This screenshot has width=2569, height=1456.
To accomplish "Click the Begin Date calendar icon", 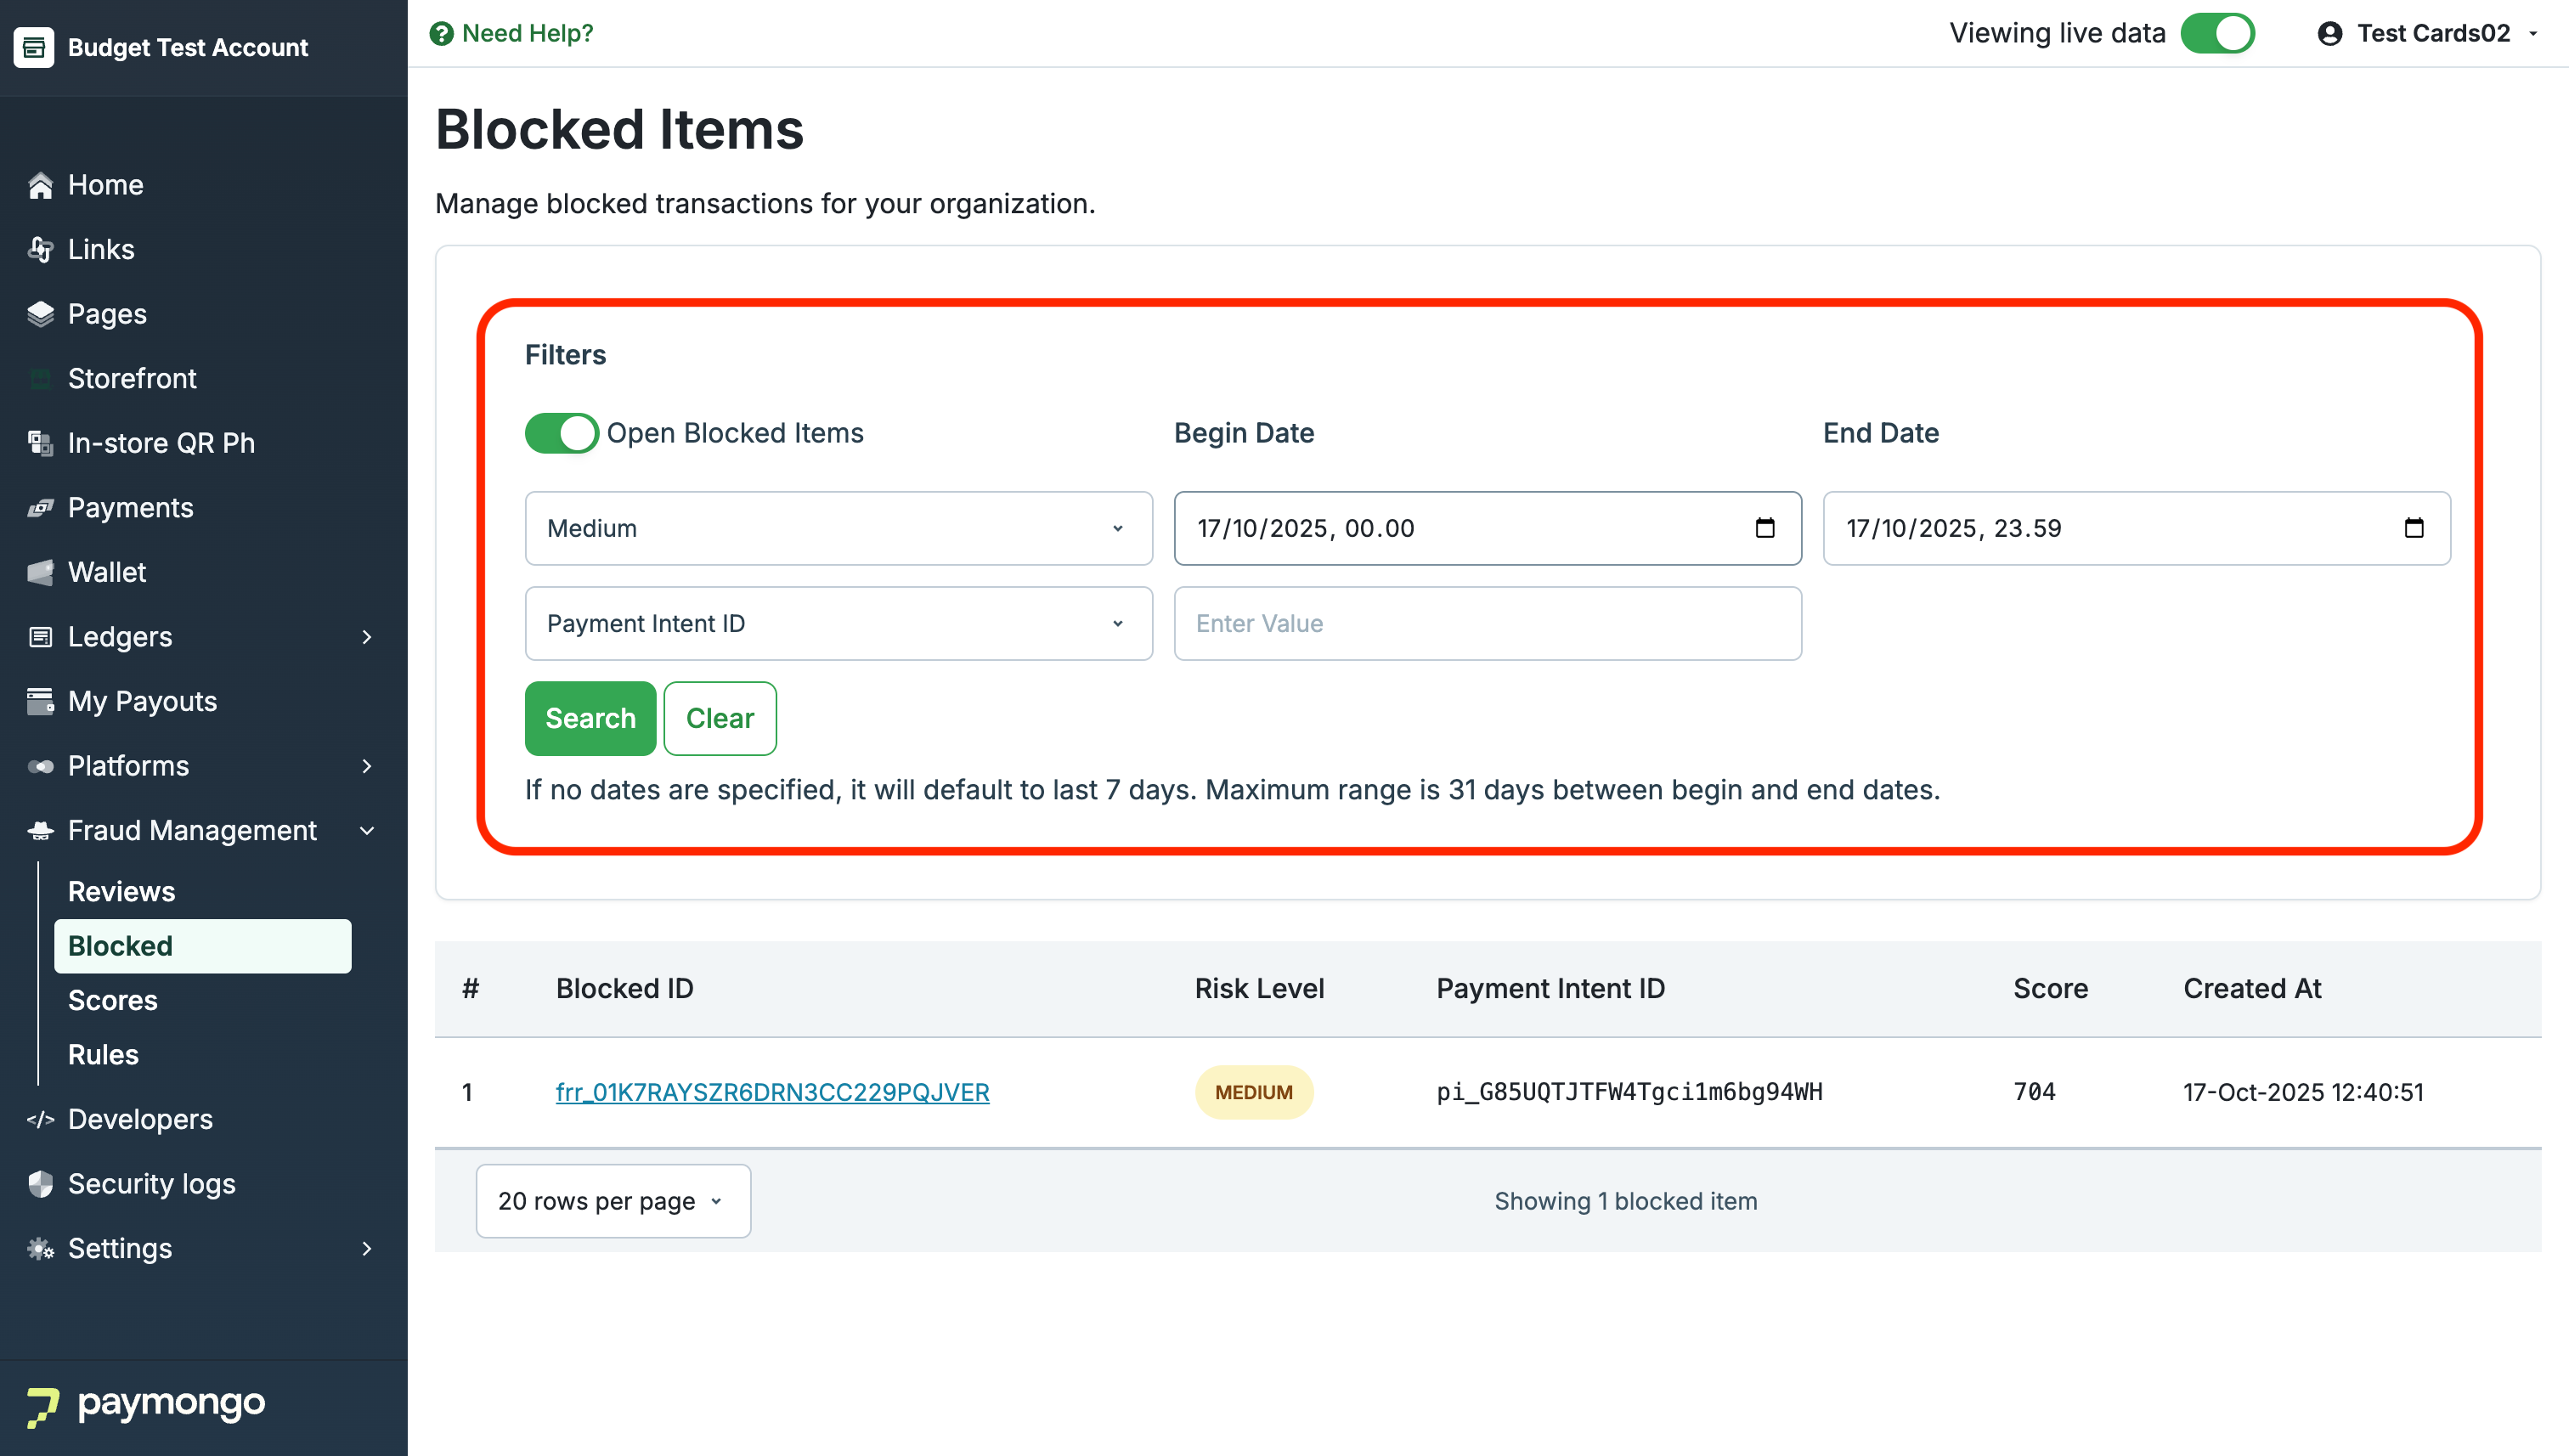I will (1764, 528).
